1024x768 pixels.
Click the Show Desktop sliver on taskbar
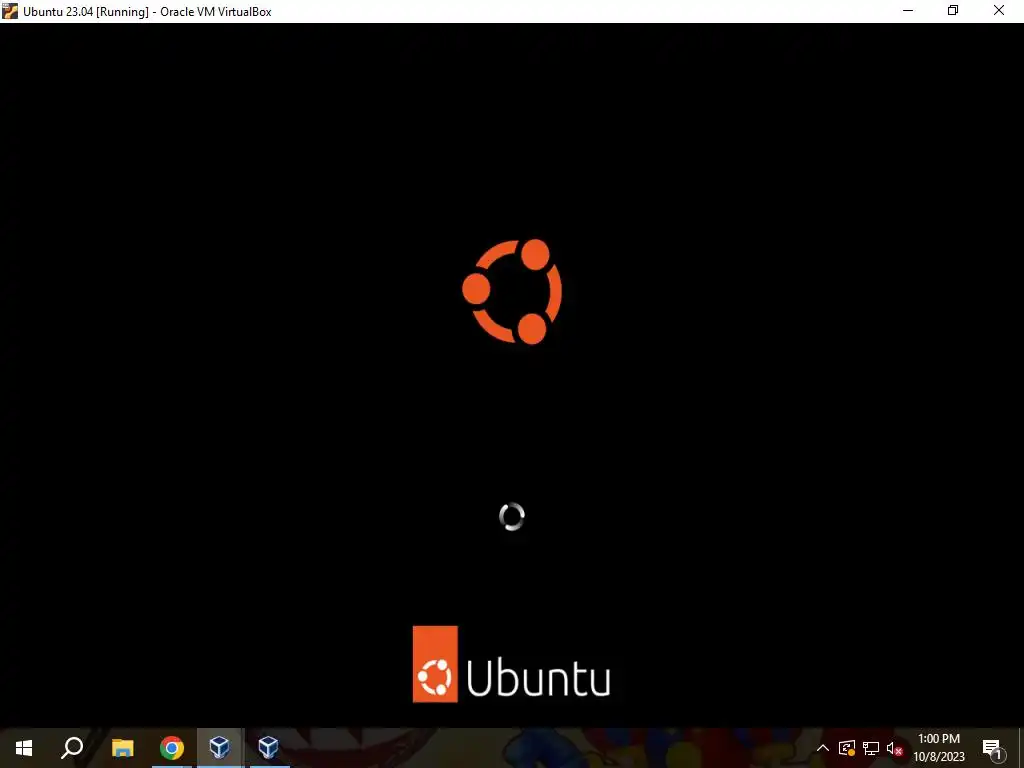[1021, 748]
